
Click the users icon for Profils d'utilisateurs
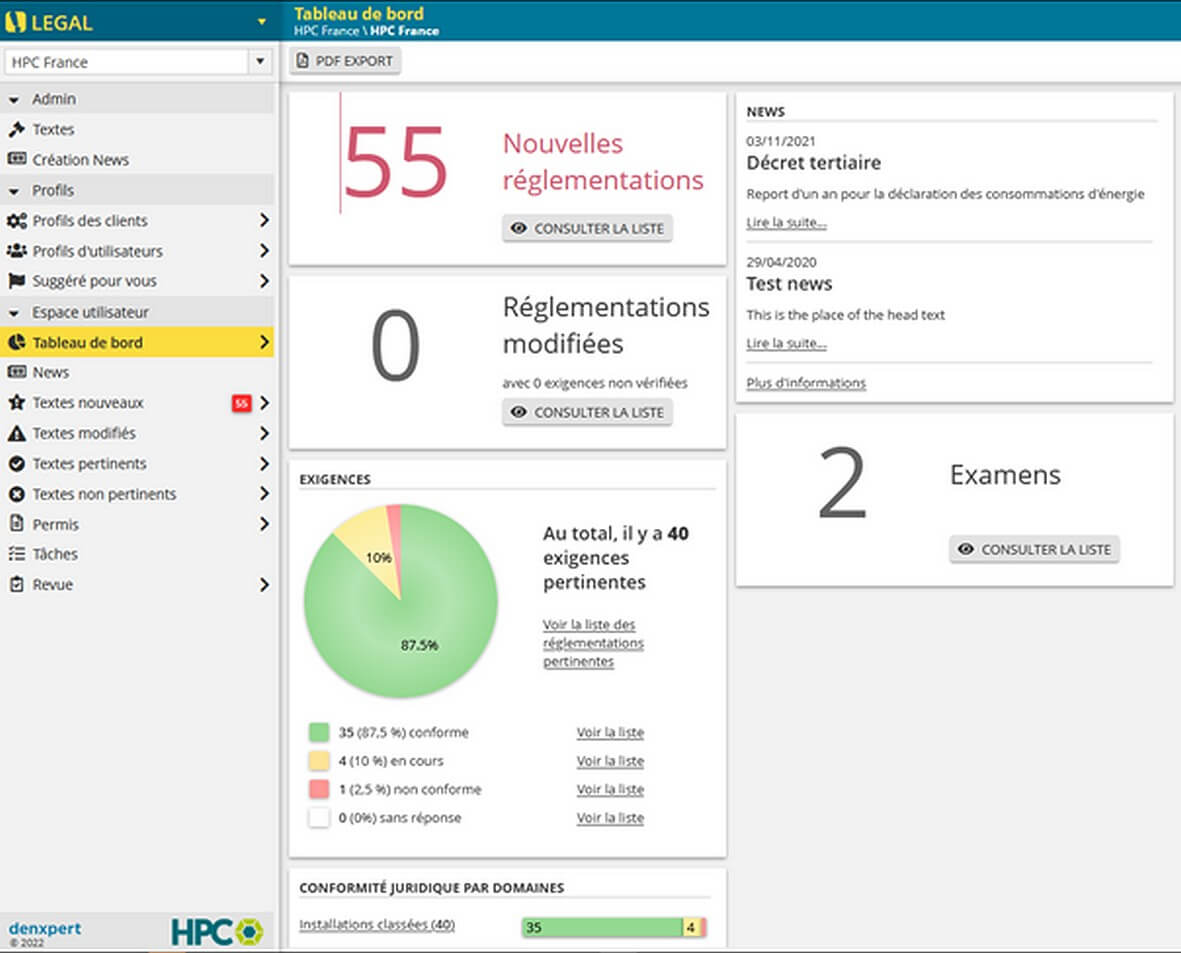(x=16, y=251)
